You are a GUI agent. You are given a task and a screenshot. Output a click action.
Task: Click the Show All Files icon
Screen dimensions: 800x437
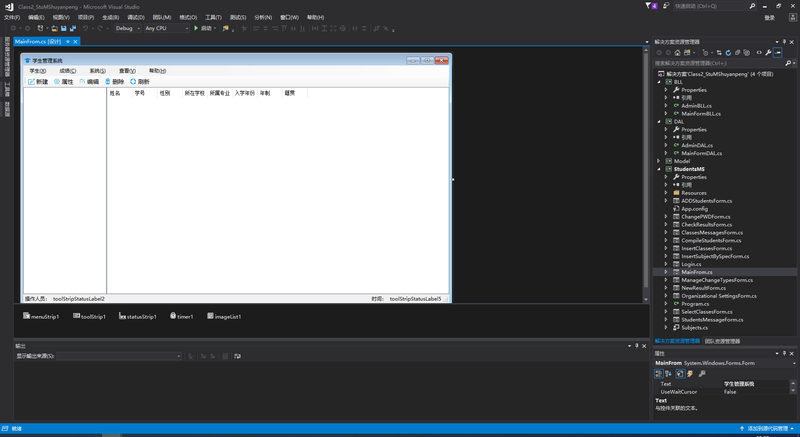pyautogui.click(x=746, y=53)
